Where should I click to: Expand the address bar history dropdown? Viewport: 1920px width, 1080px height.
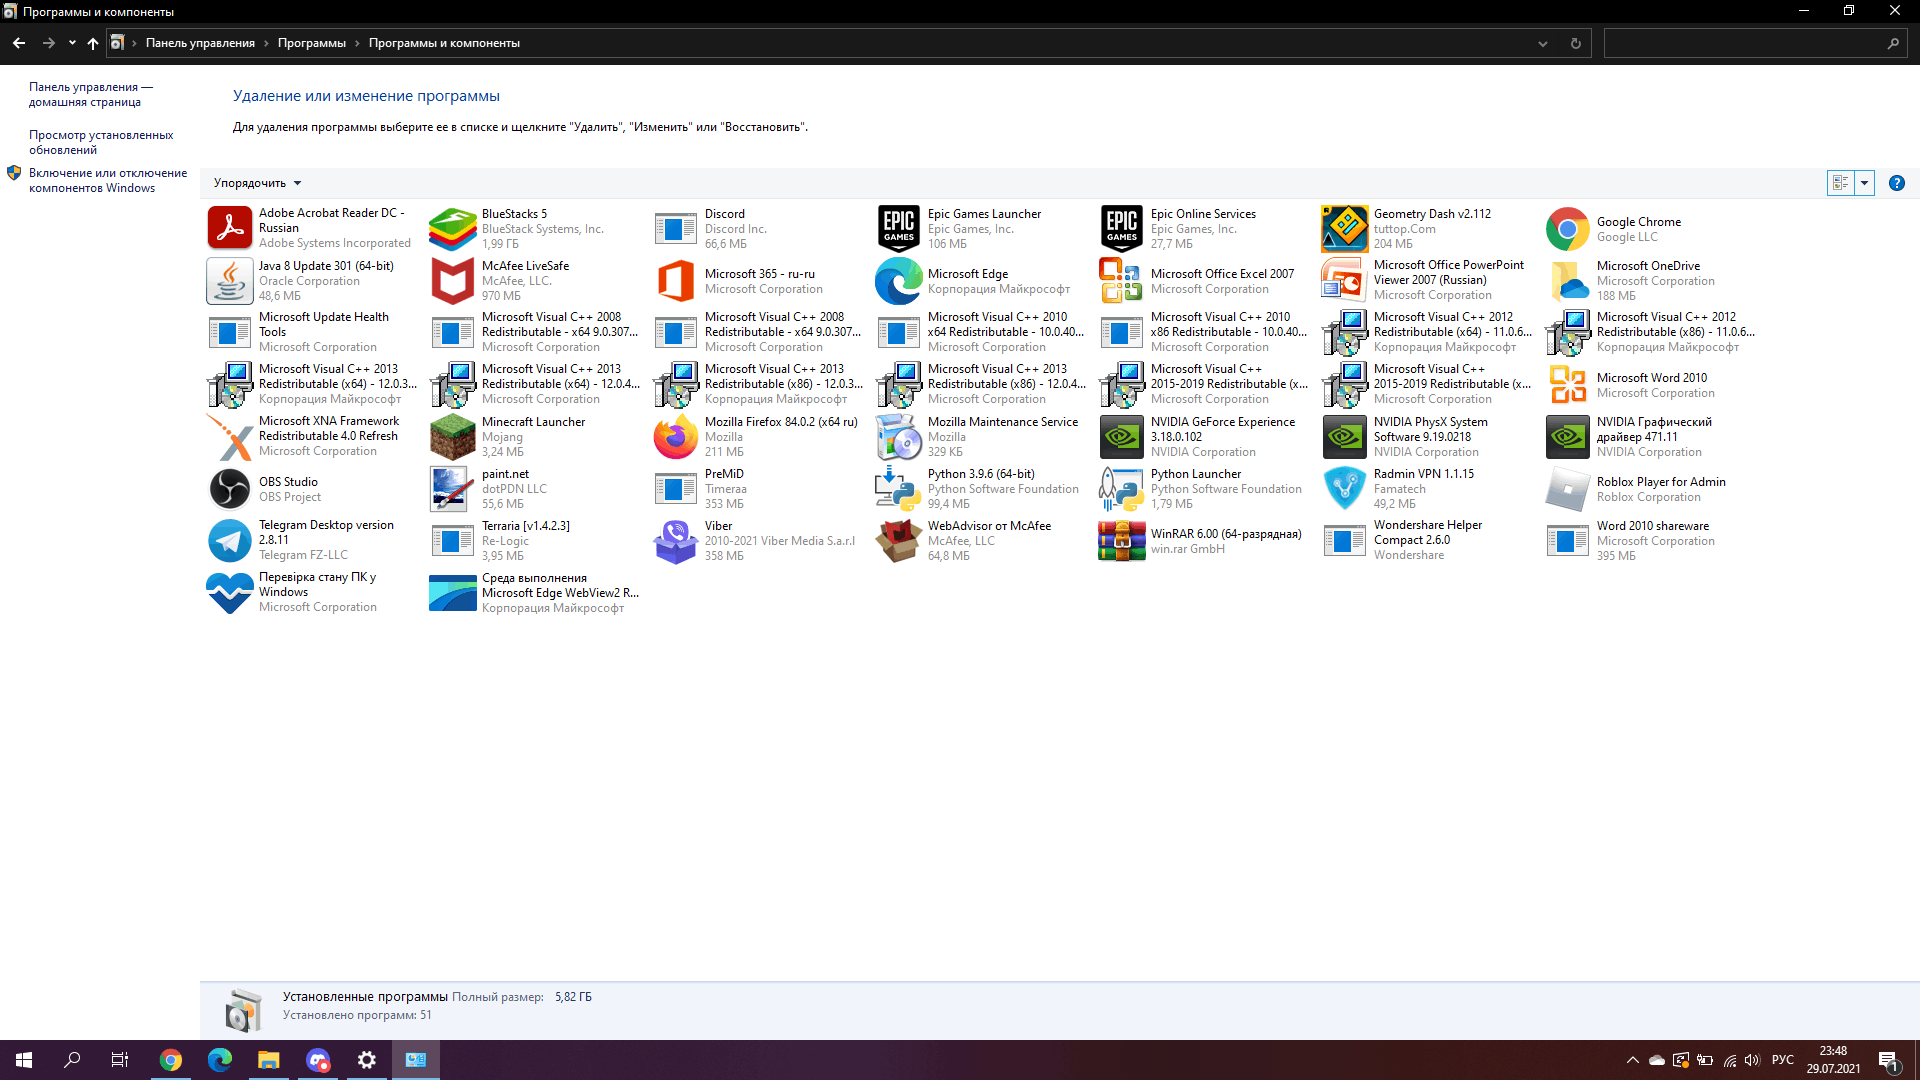point(1542,43)
